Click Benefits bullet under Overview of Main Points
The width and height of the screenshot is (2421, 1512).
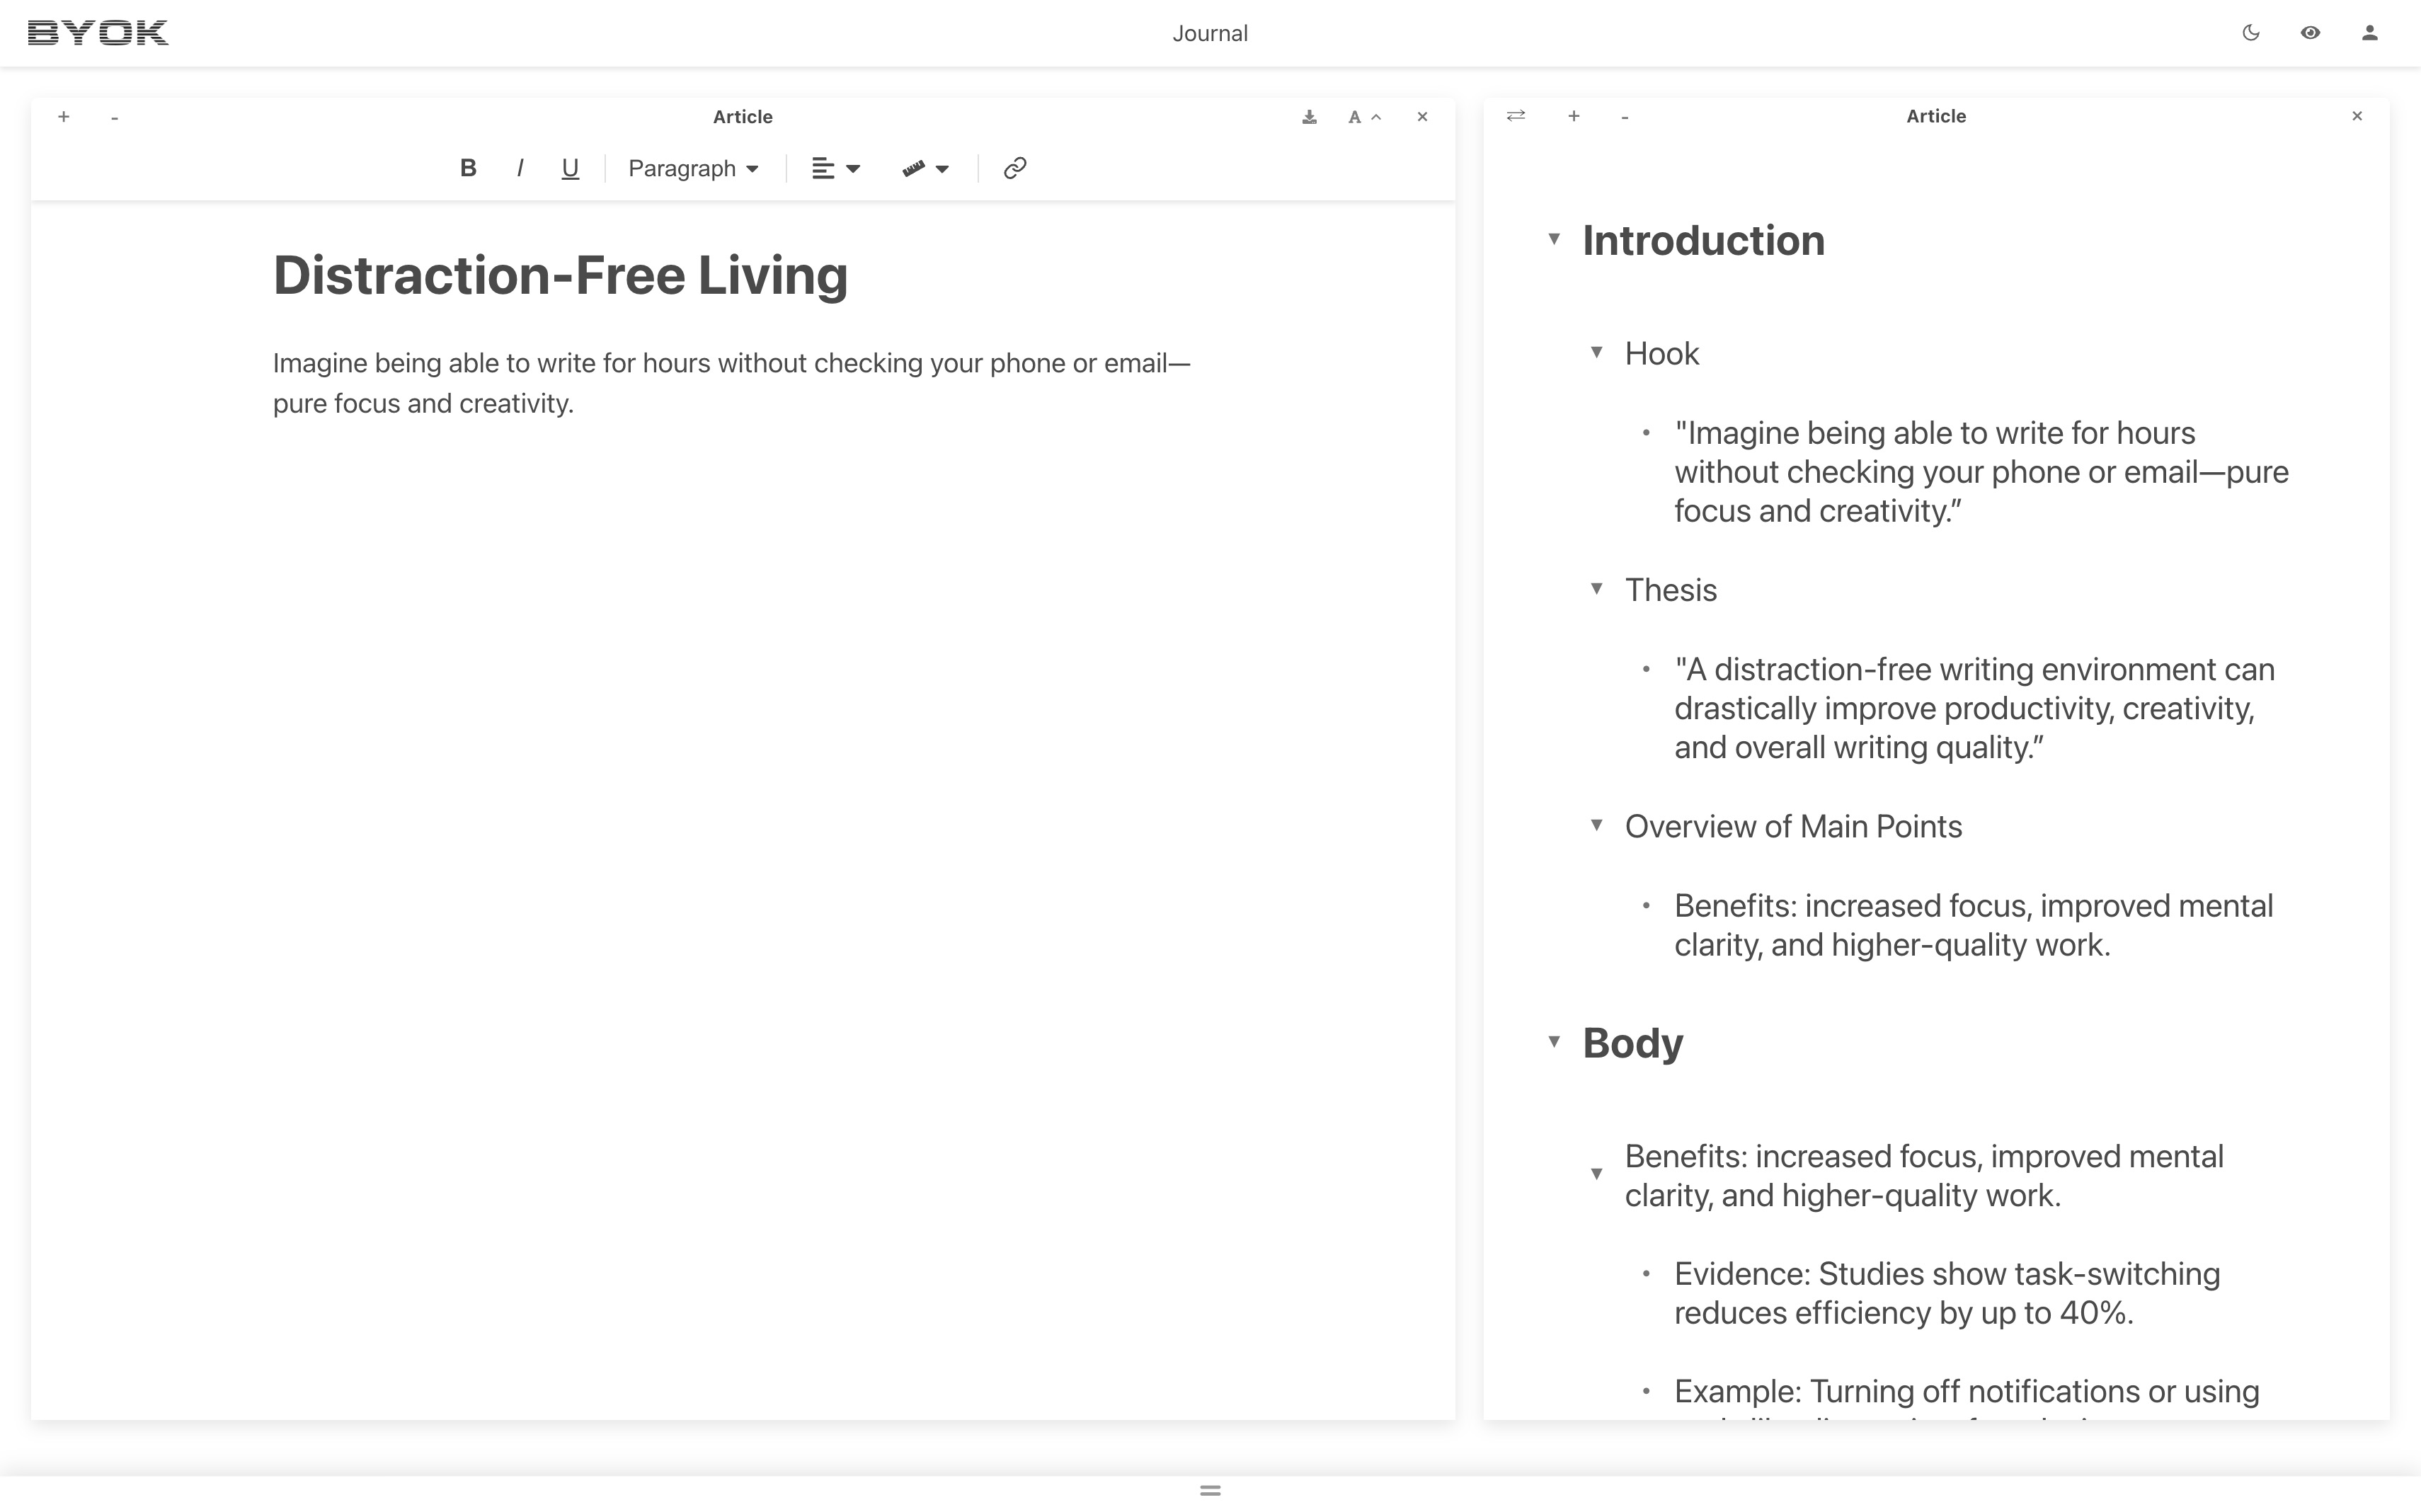[x=1973, y=925]
